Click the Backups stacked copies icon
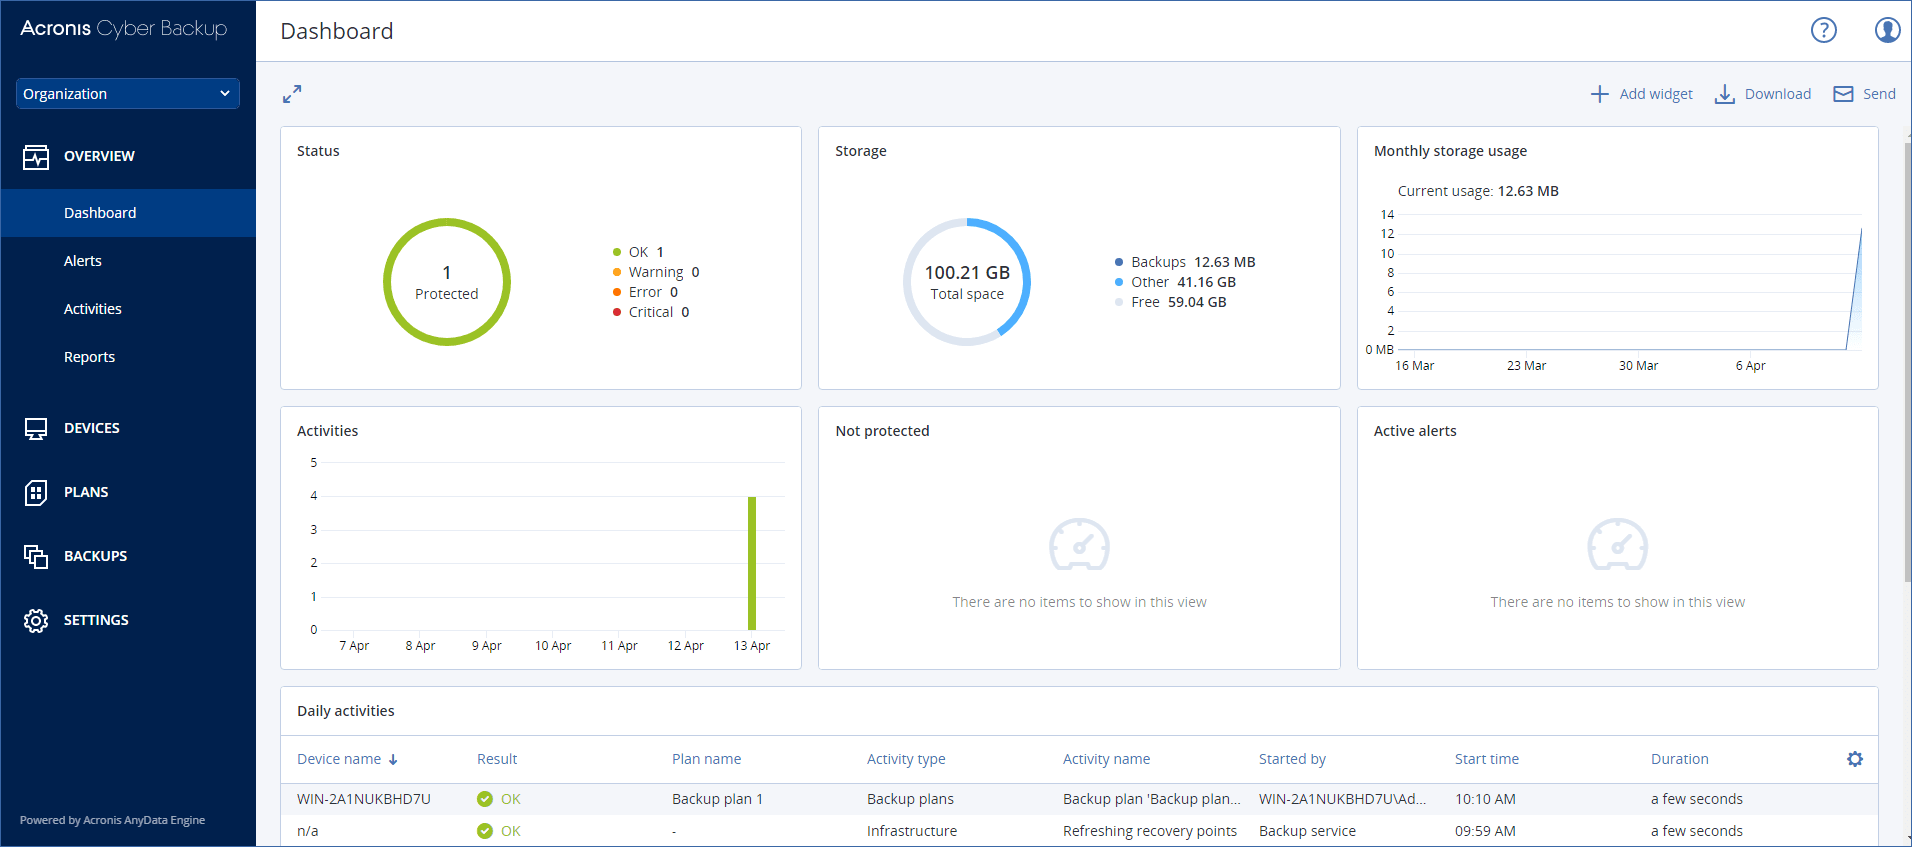Screen dimensions: 1912x847 36,557
